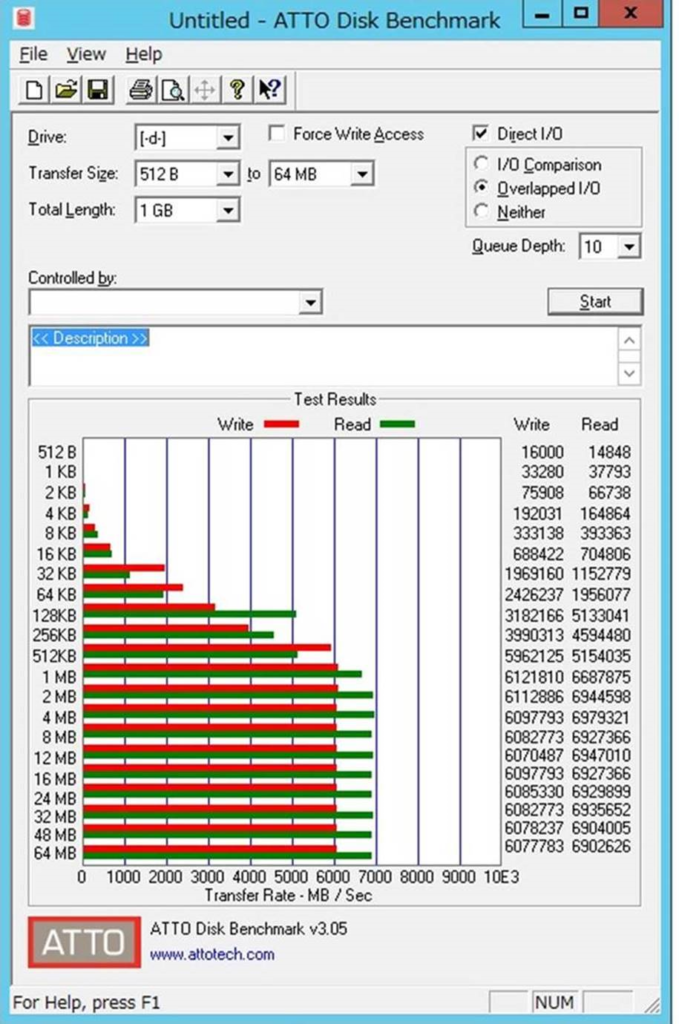Click the Start button
Screen dimensions: 679x1024
tap(595, 302)
